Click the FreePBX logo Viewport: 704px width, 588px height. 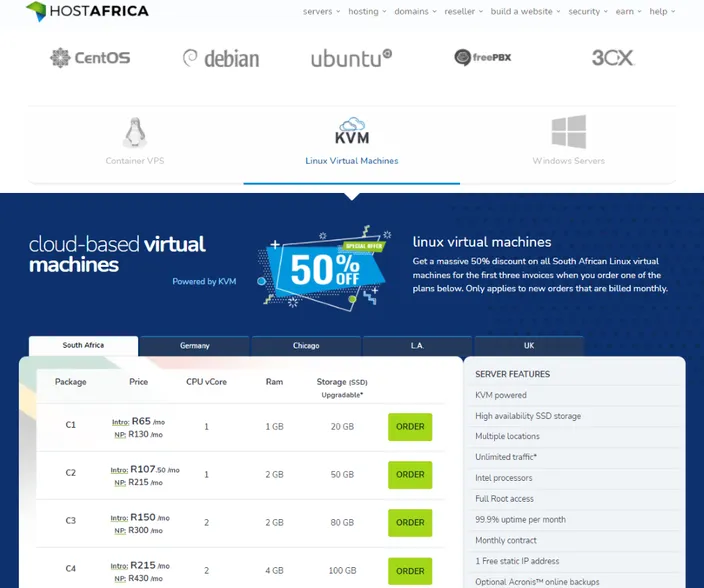pyautogui.click(x=483, y=57)
